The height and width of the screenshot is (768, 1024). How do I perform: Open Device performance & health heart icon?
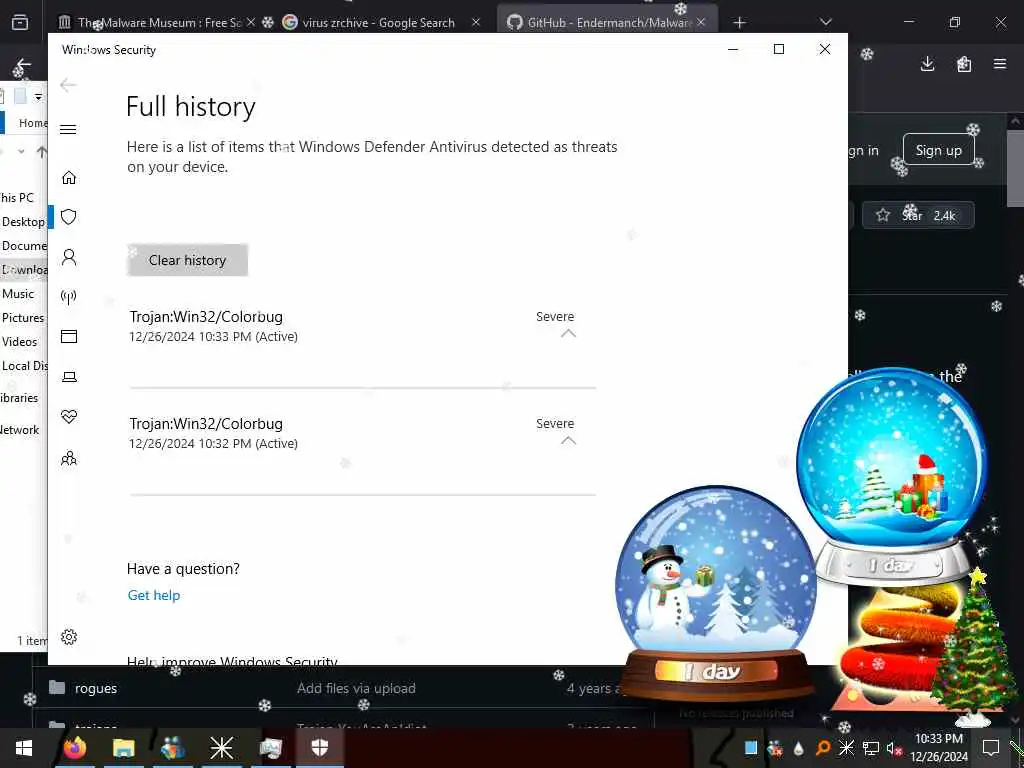pyautogui.click(x=69, y=417)
